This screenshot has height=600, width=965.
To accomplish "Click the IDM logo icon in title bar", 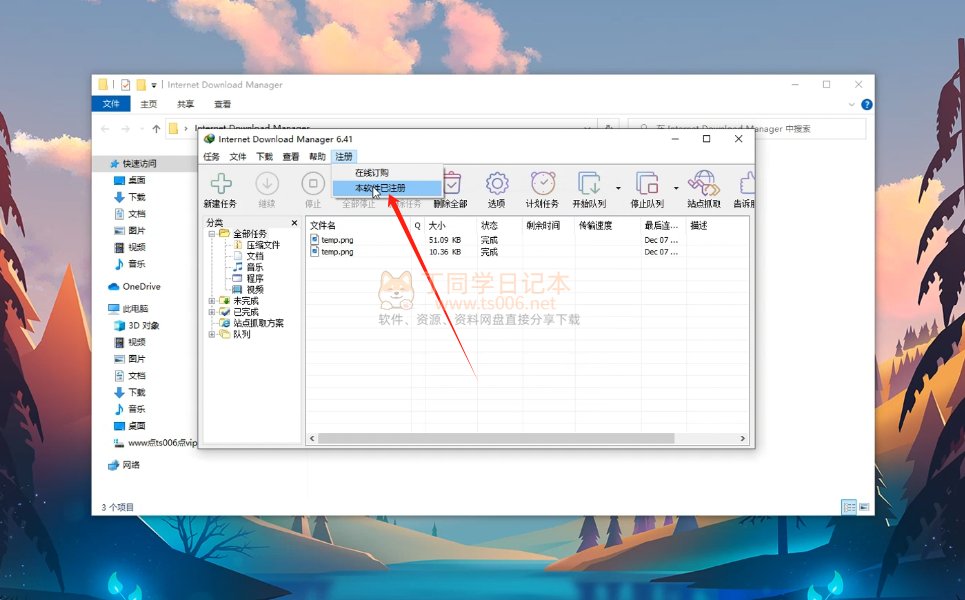I will pos(209,139).
